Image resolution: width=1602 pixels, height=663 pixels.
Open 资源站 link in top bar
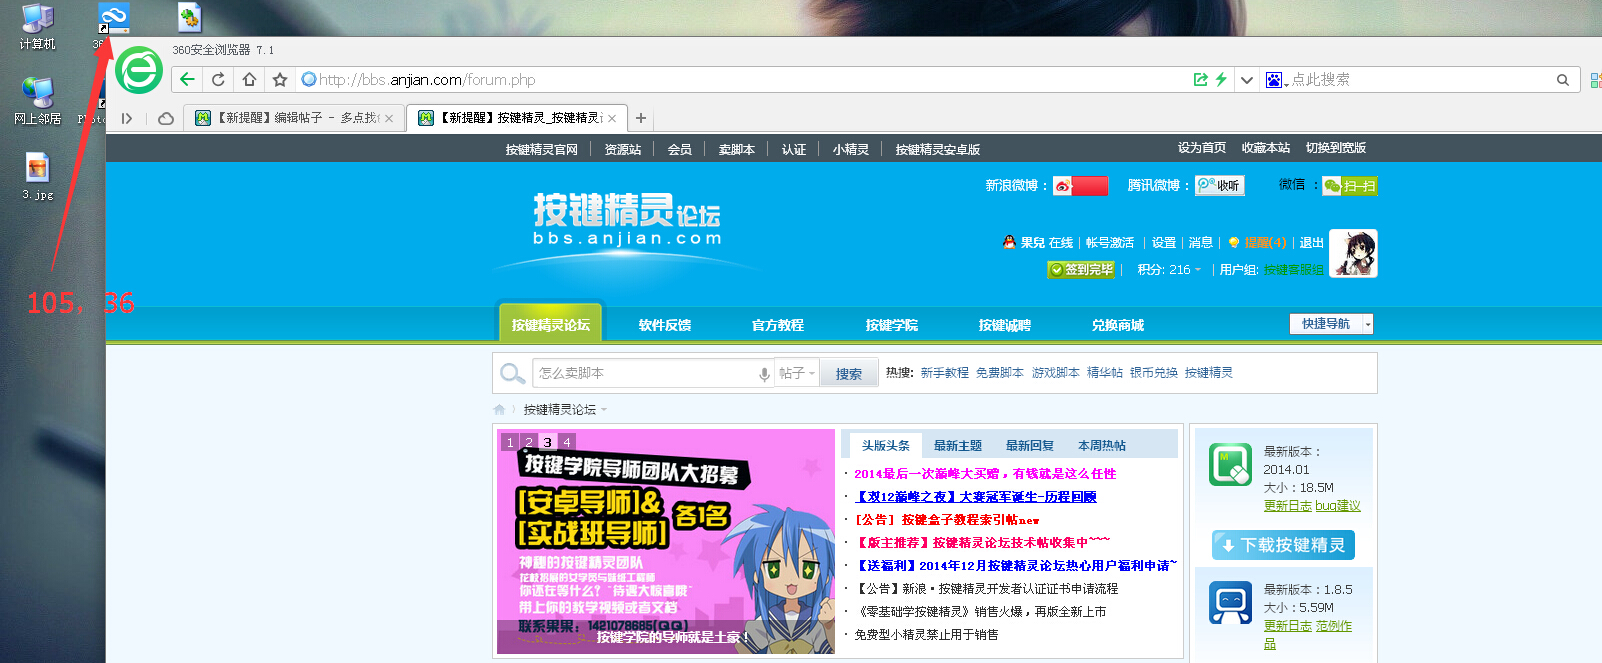tap(622, 149)
